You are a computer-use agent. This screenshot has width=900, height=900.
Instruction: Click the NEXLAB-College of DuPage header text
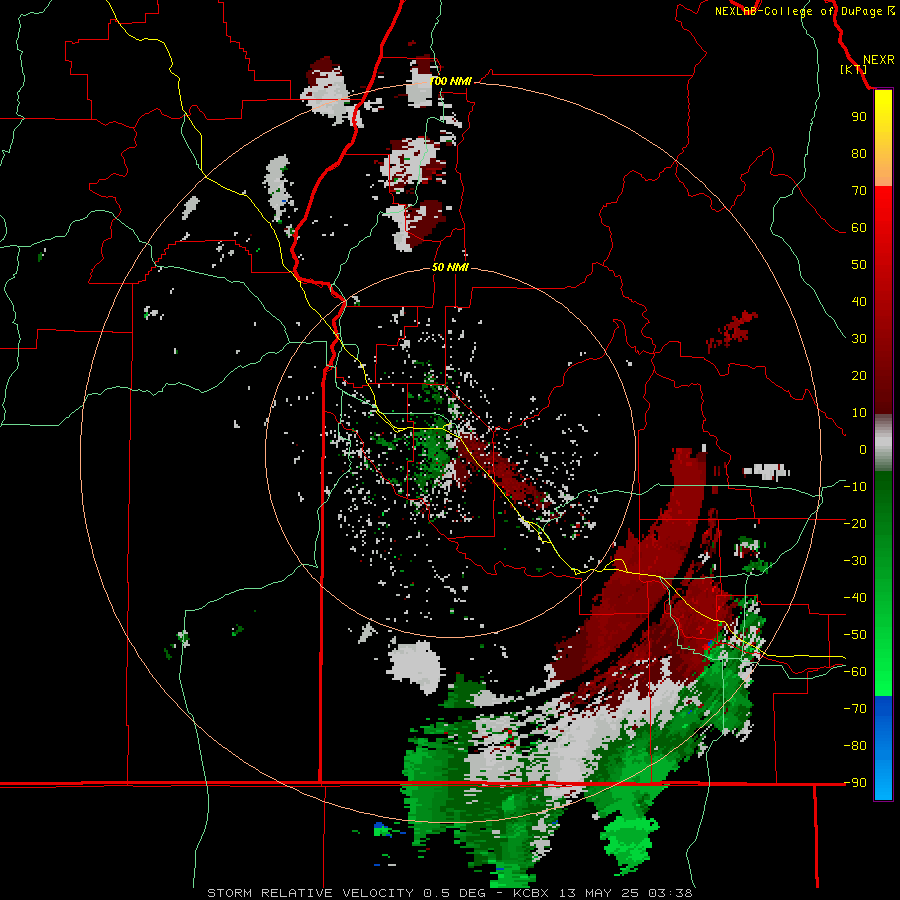804,11
